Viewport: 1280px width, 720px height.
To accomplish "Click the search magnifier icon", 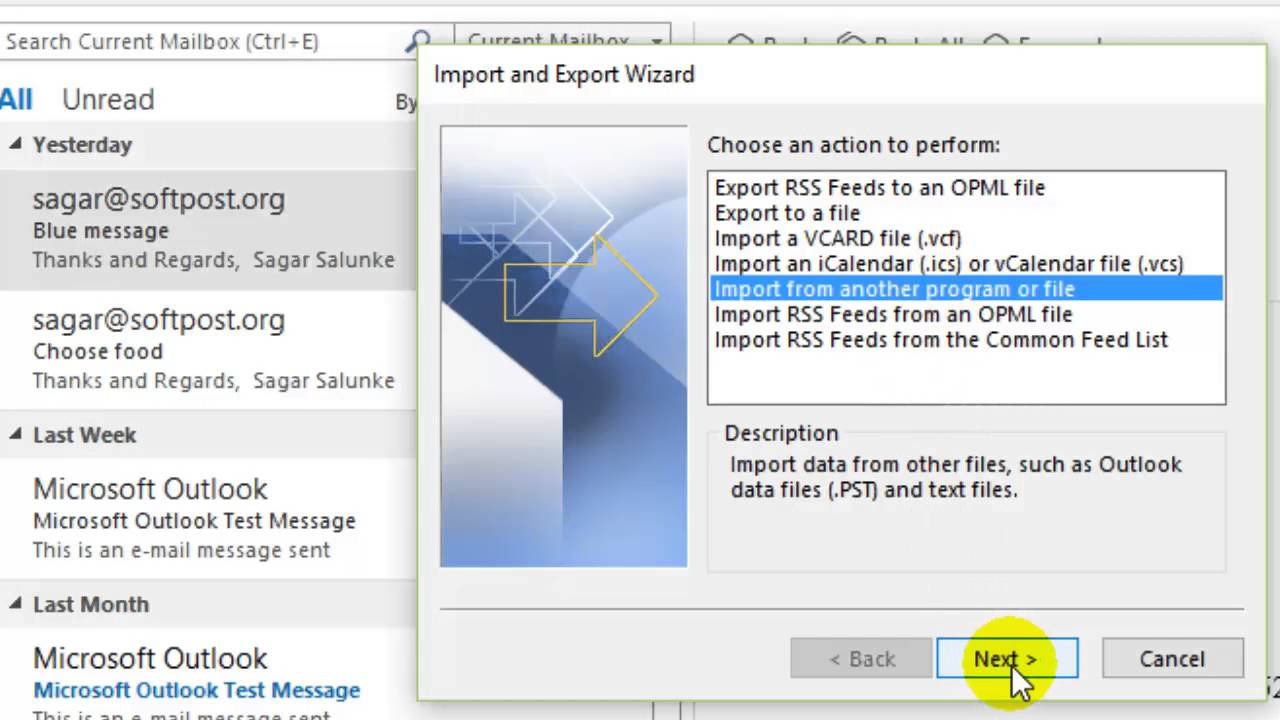I will coord(418,42).
